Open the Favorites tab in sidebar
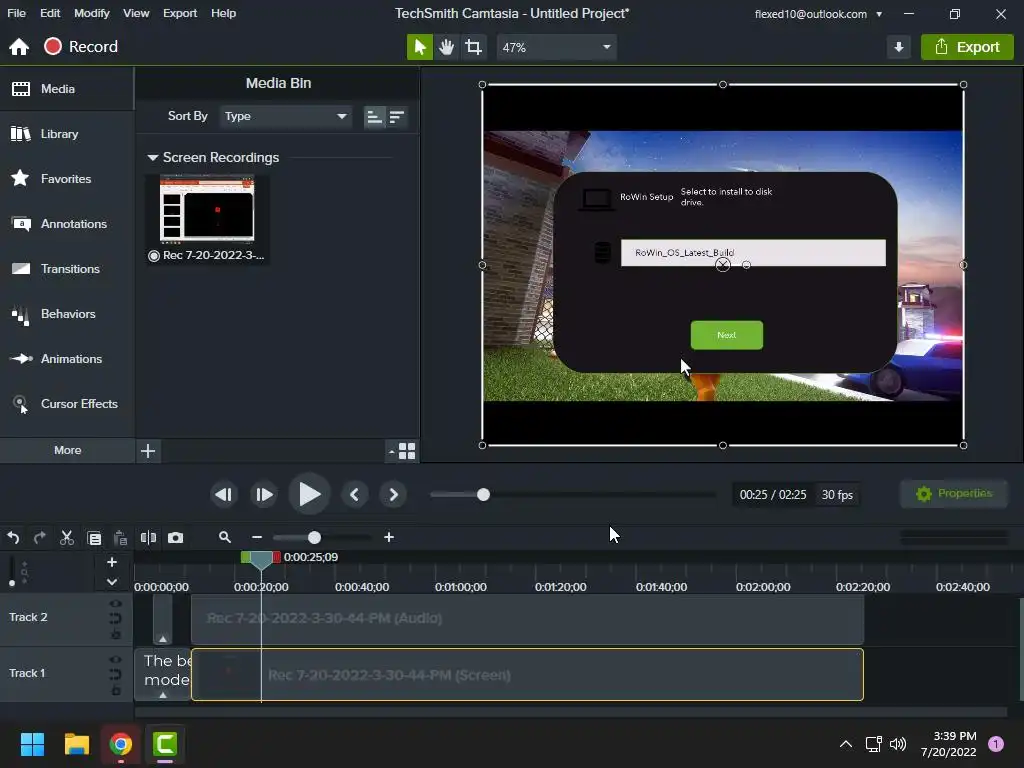Viewport: 1024px width, 768px height. (x=67, y=178)
